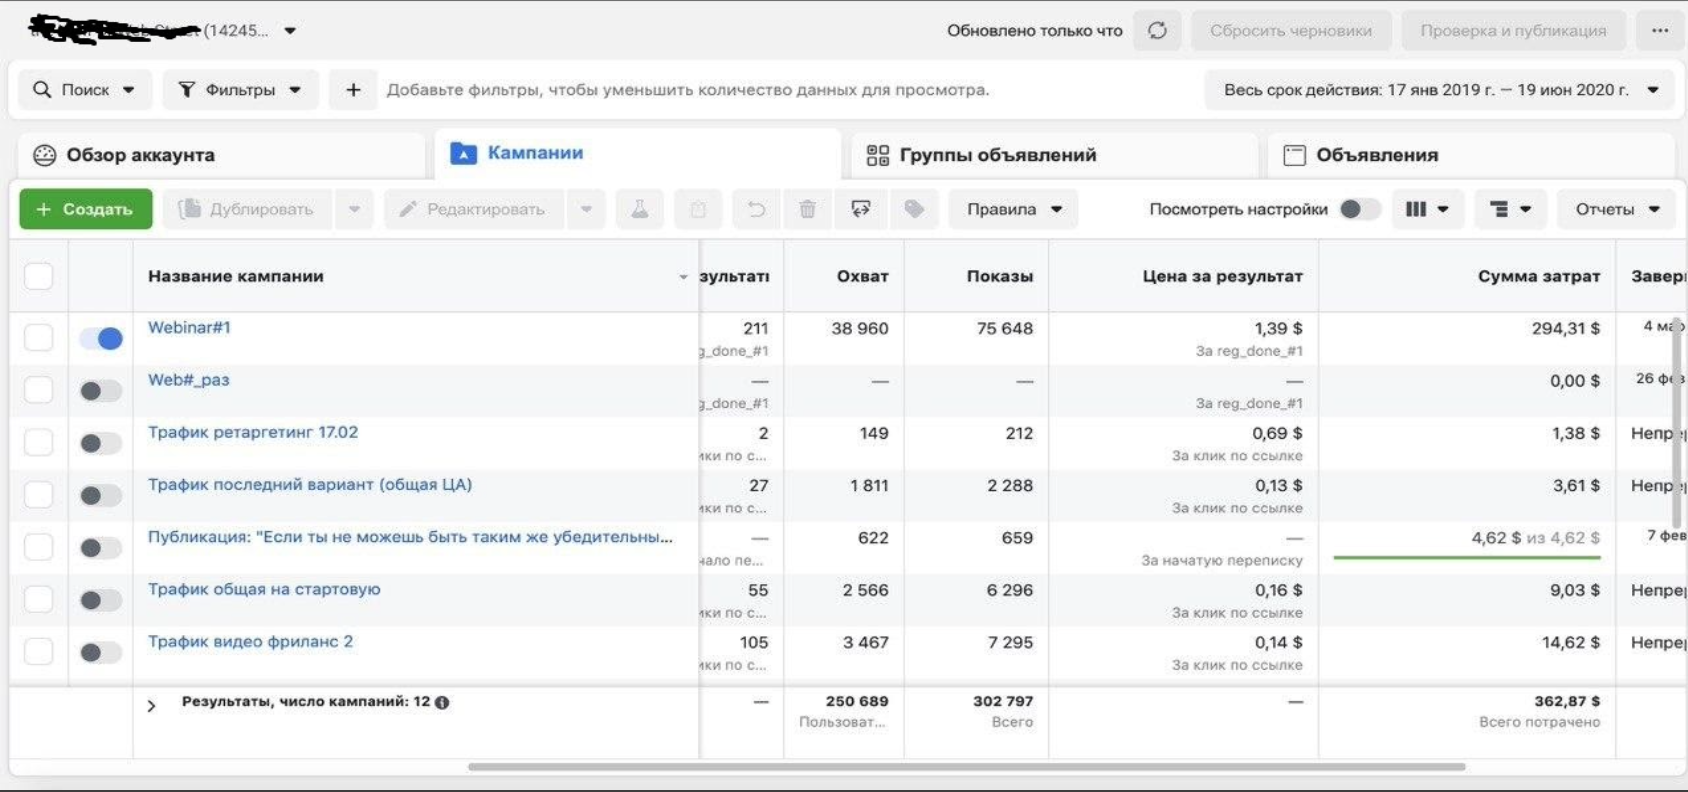1688x792 pixels.
Task: Open the breakdown rows icon menu
Action: [x=1510, y=209]
